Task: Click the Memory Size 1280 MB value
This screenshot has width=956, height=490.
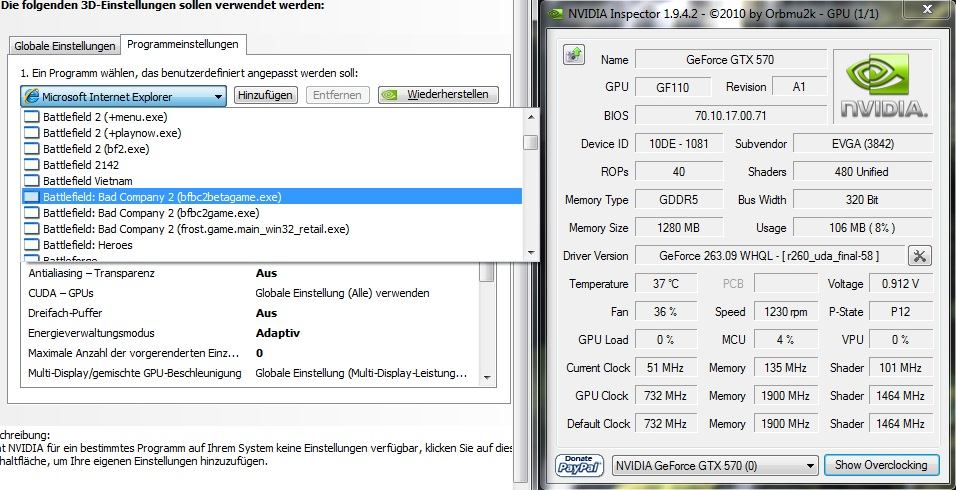Action: [679, 228]
